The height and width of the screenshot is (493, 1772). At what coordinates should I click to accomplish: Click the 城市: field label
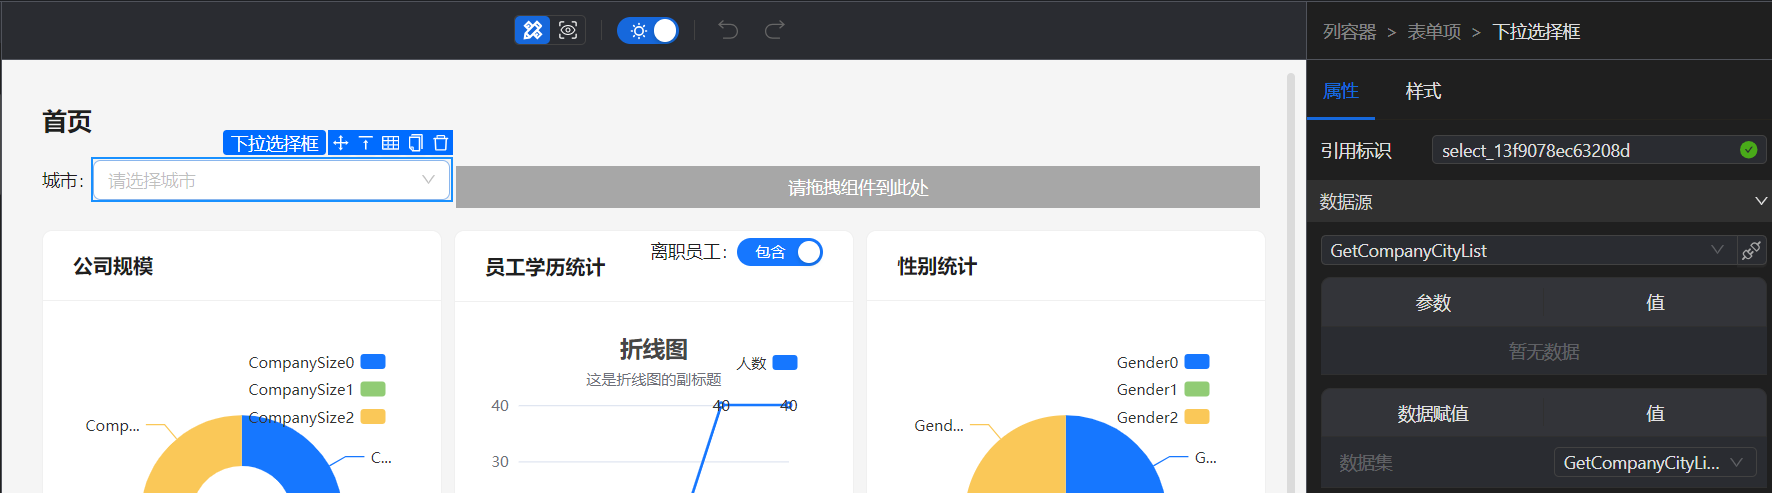[x=63, y=180]
